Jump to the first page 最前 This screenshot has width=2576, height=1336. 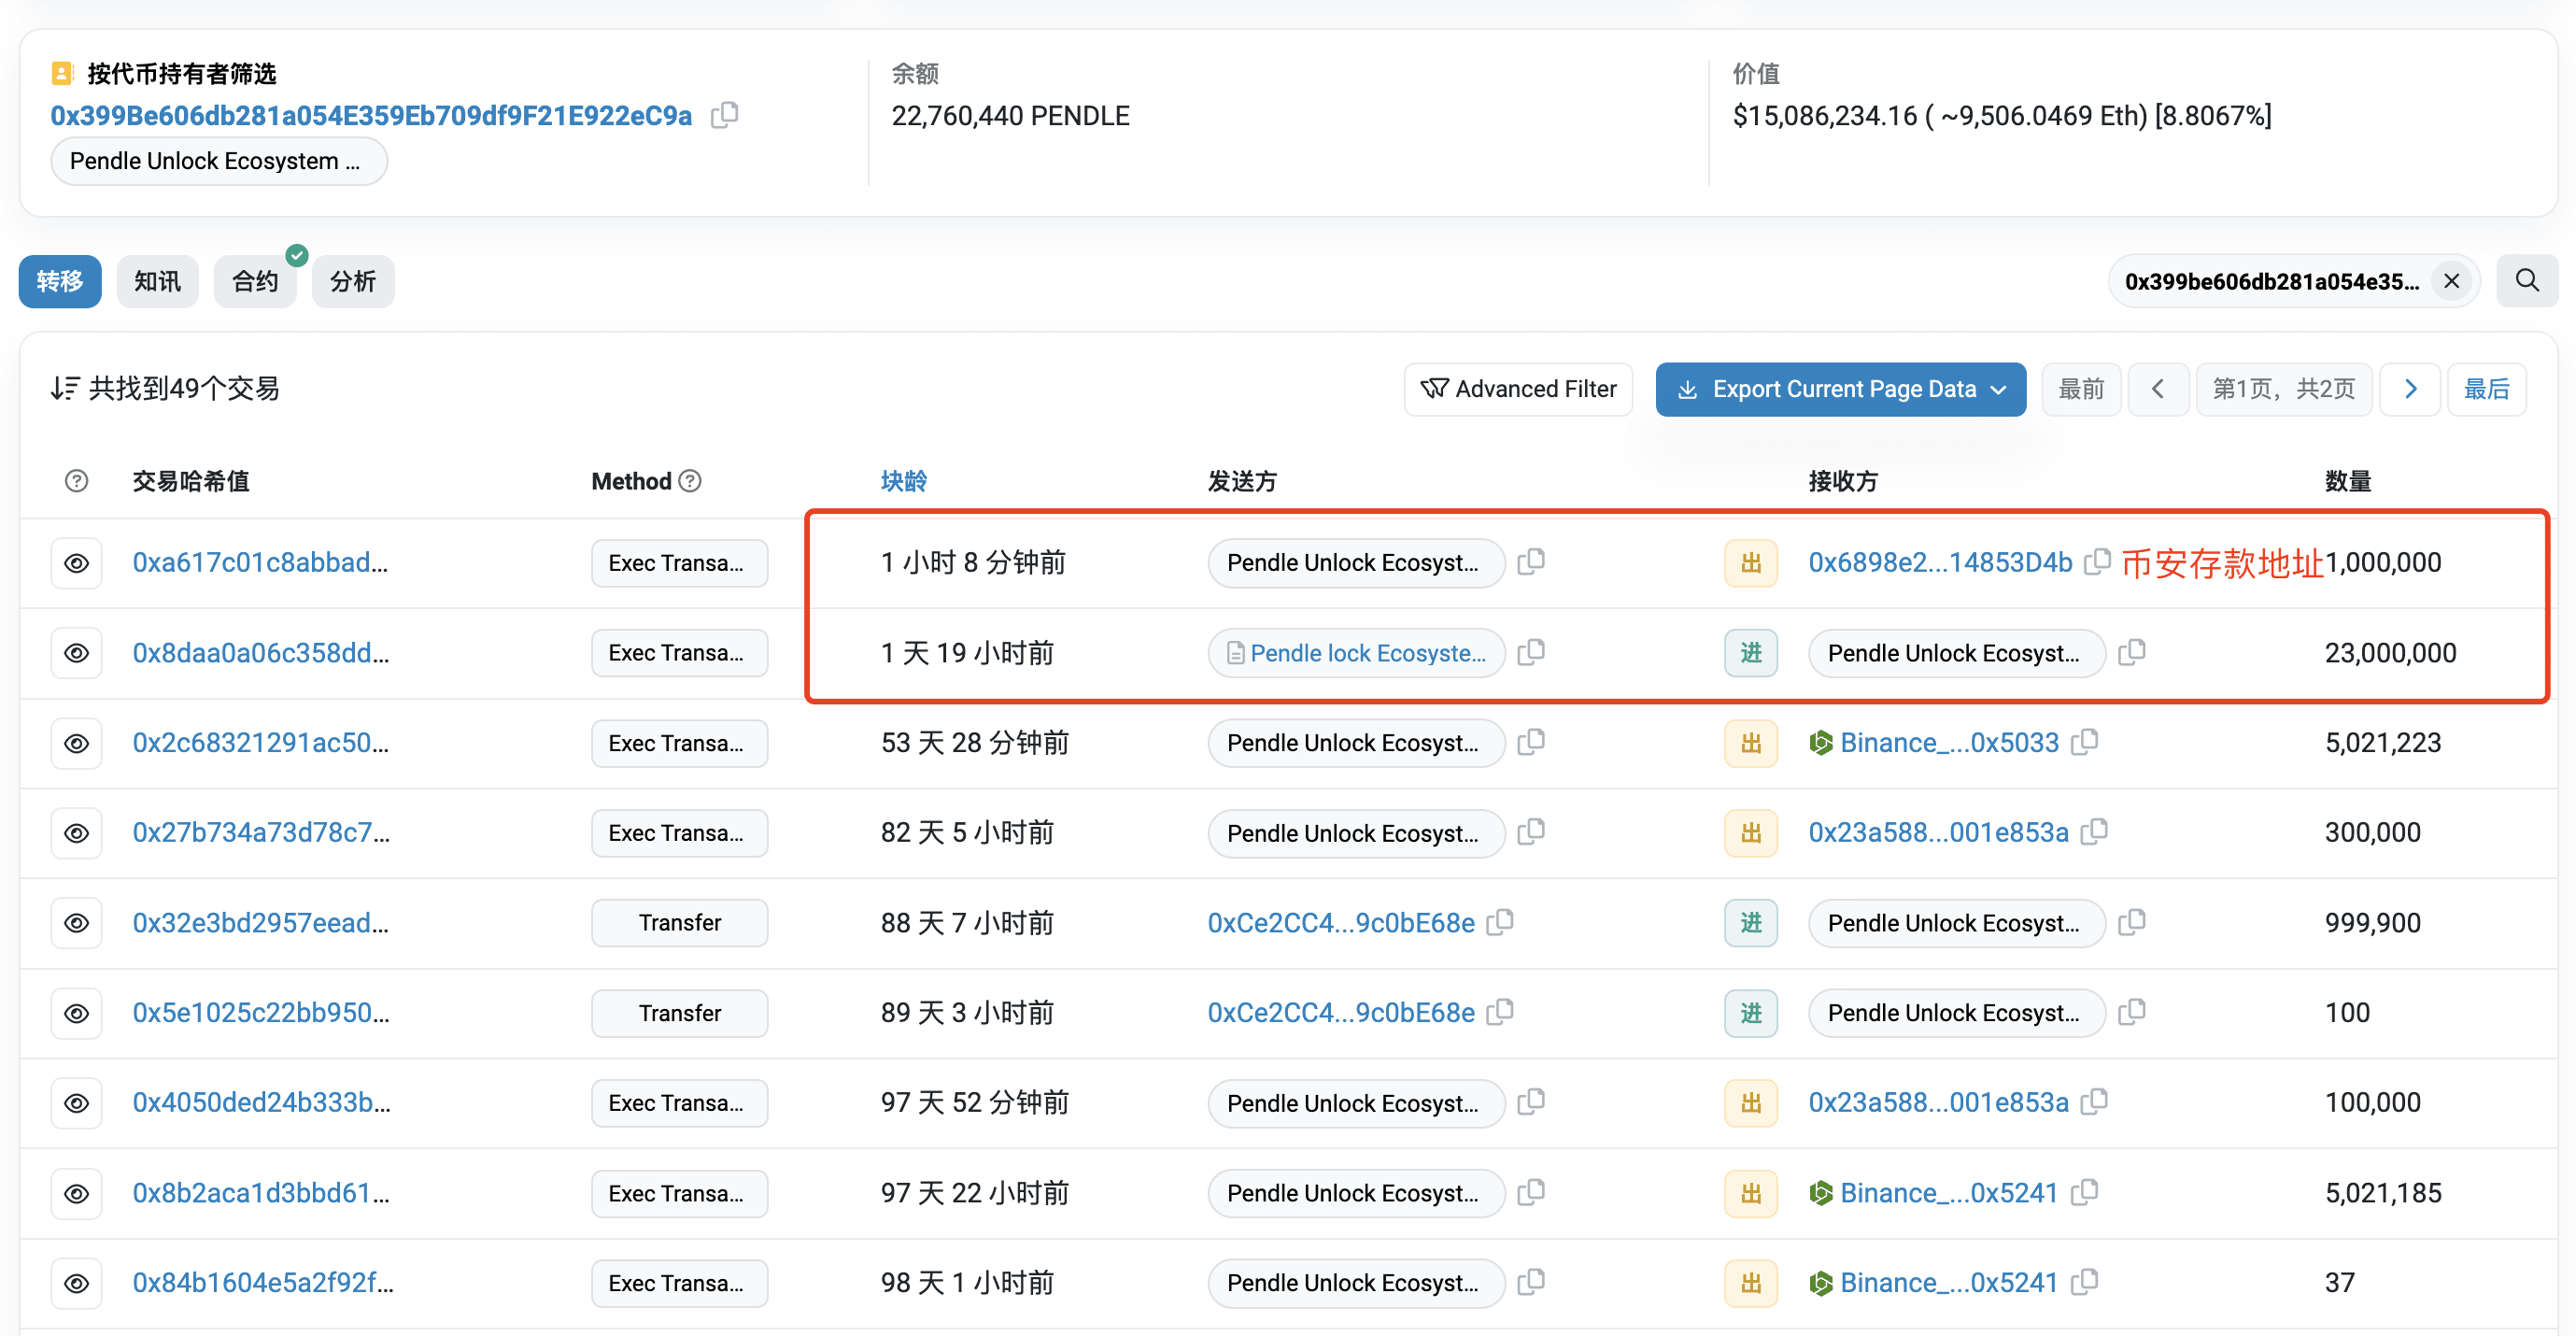pos(2081,389)
